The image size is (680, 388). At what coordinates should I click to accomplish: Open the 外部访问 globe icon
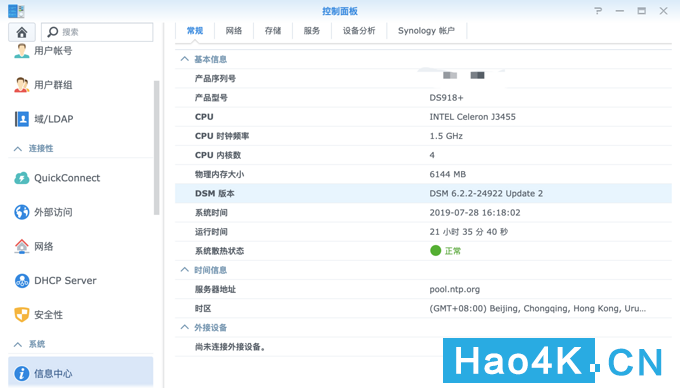click(21, 212)
